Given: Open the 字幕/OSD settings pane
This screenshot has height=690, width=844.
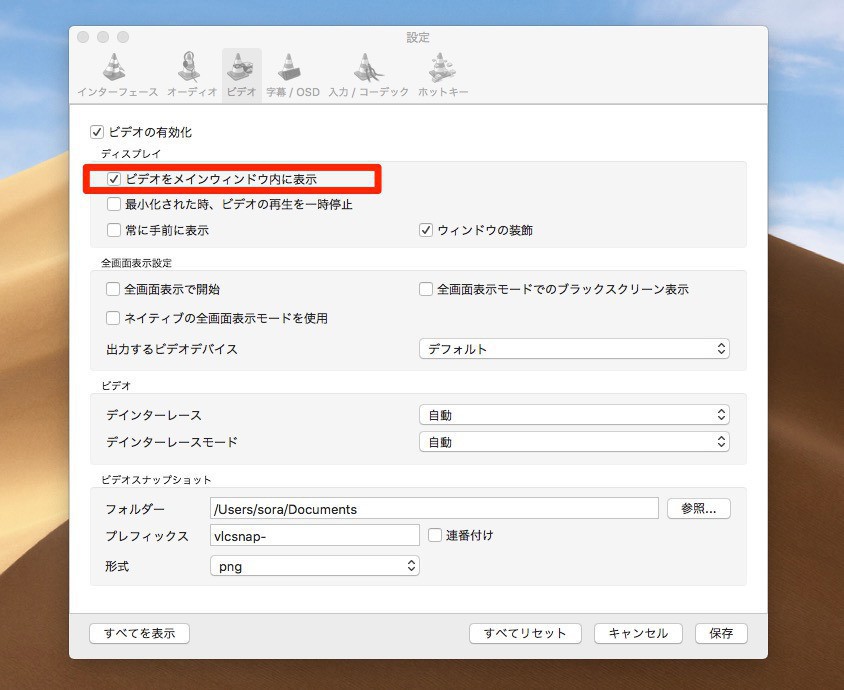Looking at the screenshot, I should (x=293, y=70).
